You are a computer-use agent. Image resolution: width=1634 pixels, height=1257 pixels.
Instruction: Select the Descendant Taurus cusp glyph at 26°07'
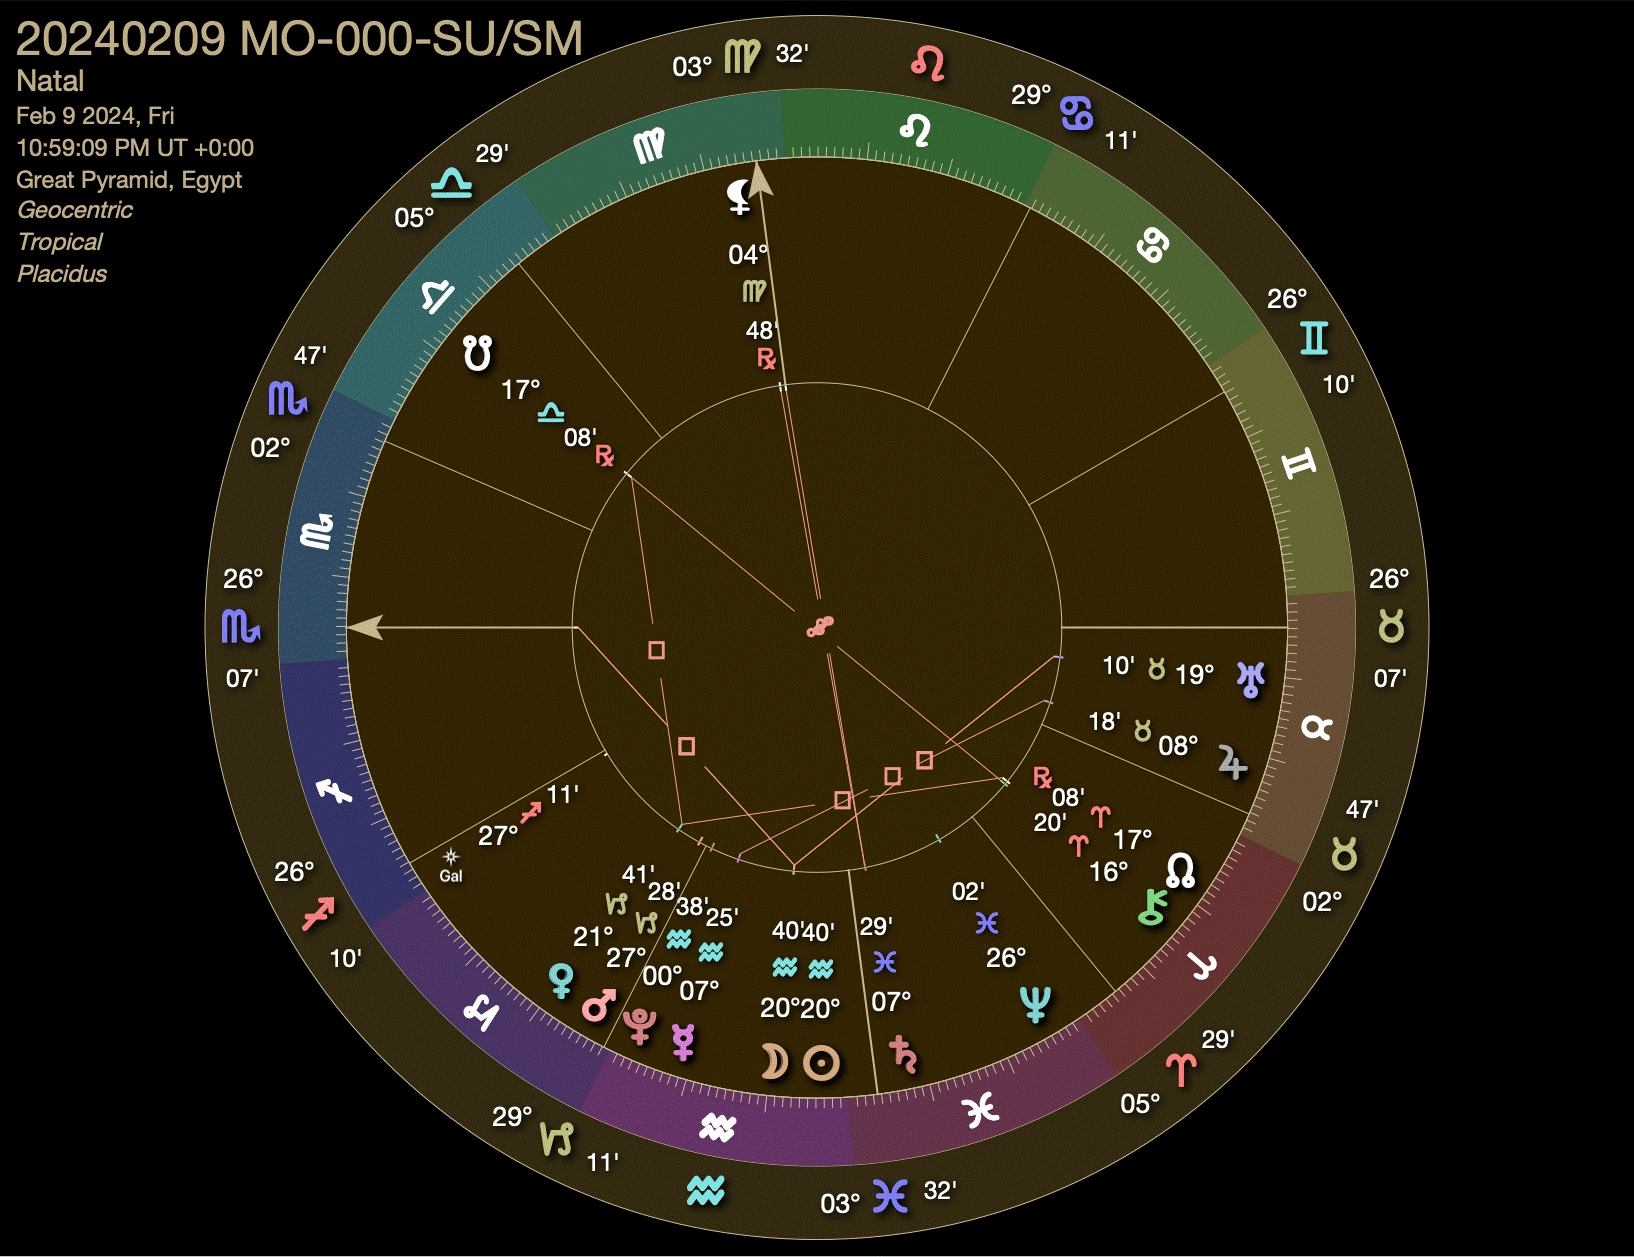coord(1391,626)
